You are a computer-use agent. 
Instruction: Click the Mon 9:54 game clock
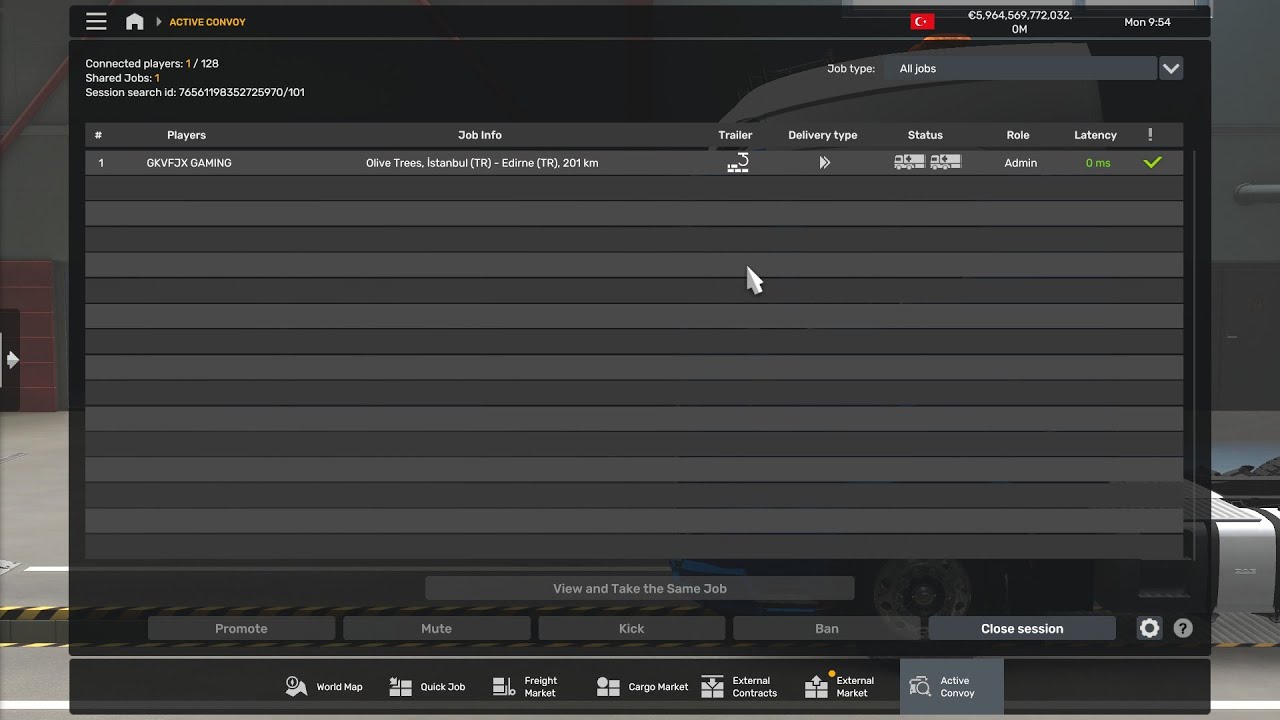[x=1147, y=22]
